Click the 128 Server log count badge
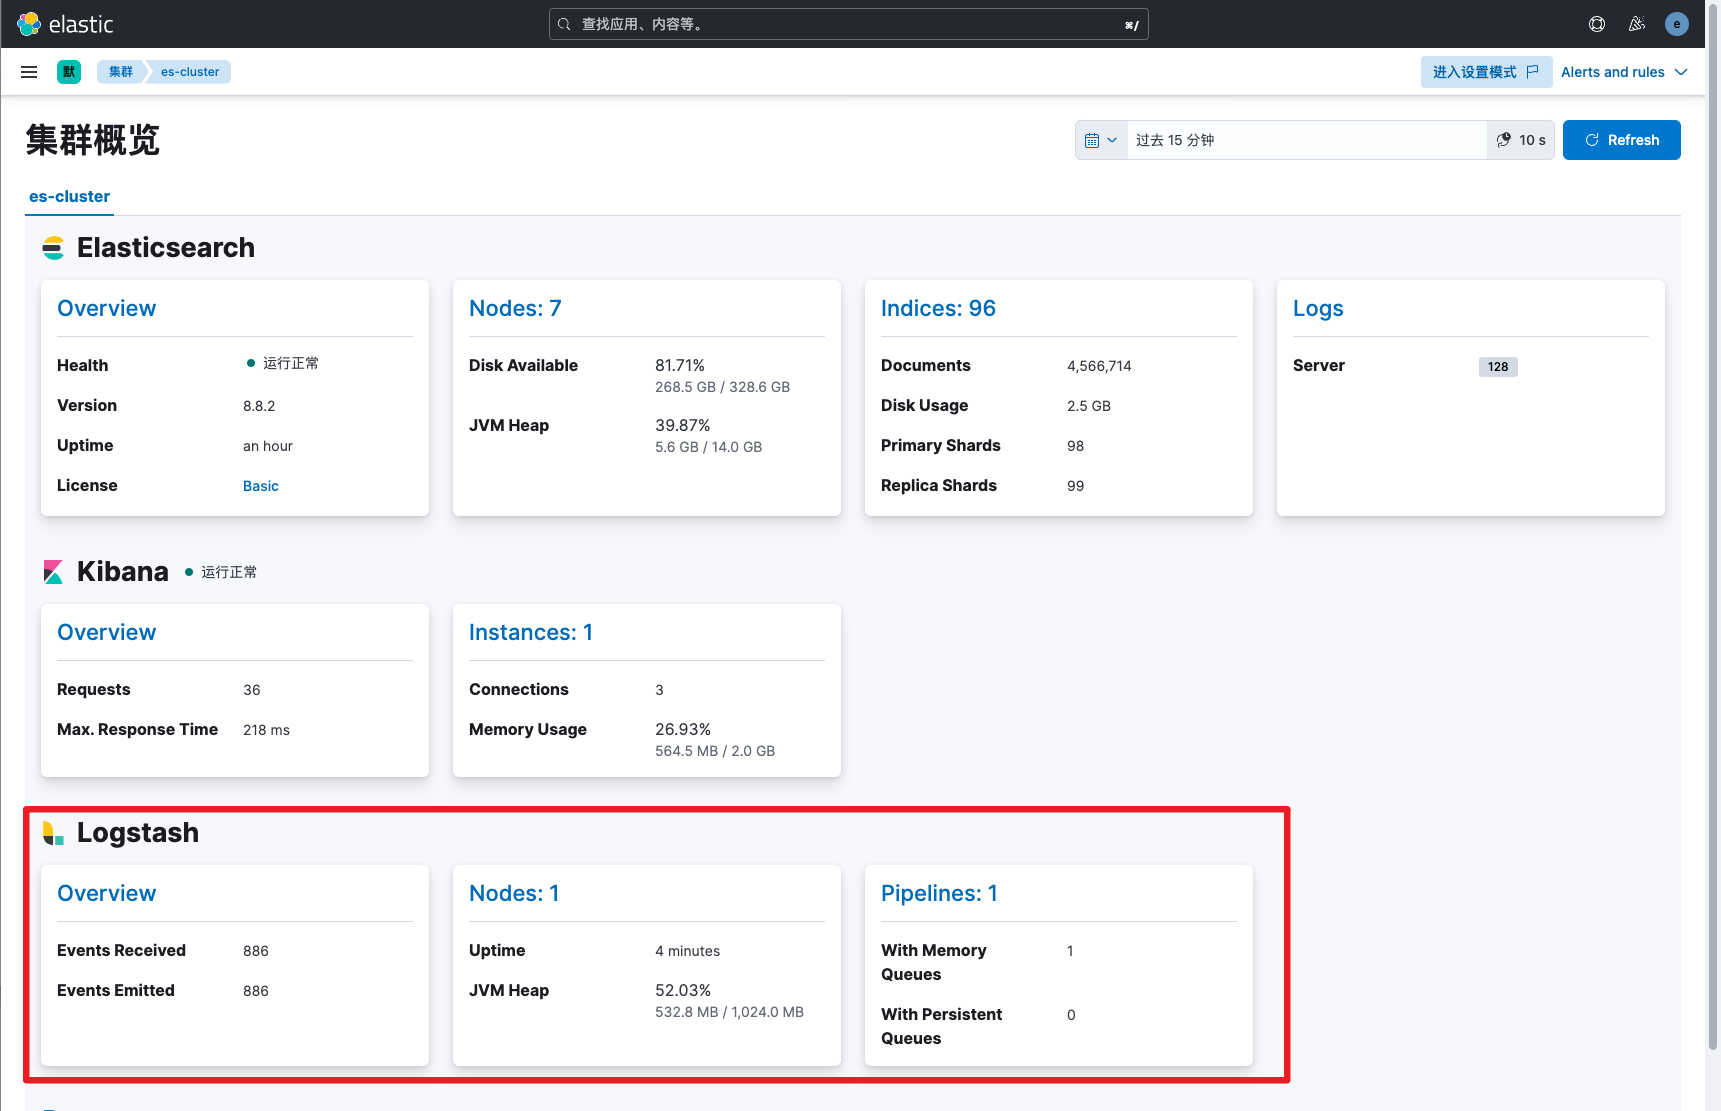Image resolution: width=1721 pixels, height=1111 pixels. [1498, 367]
